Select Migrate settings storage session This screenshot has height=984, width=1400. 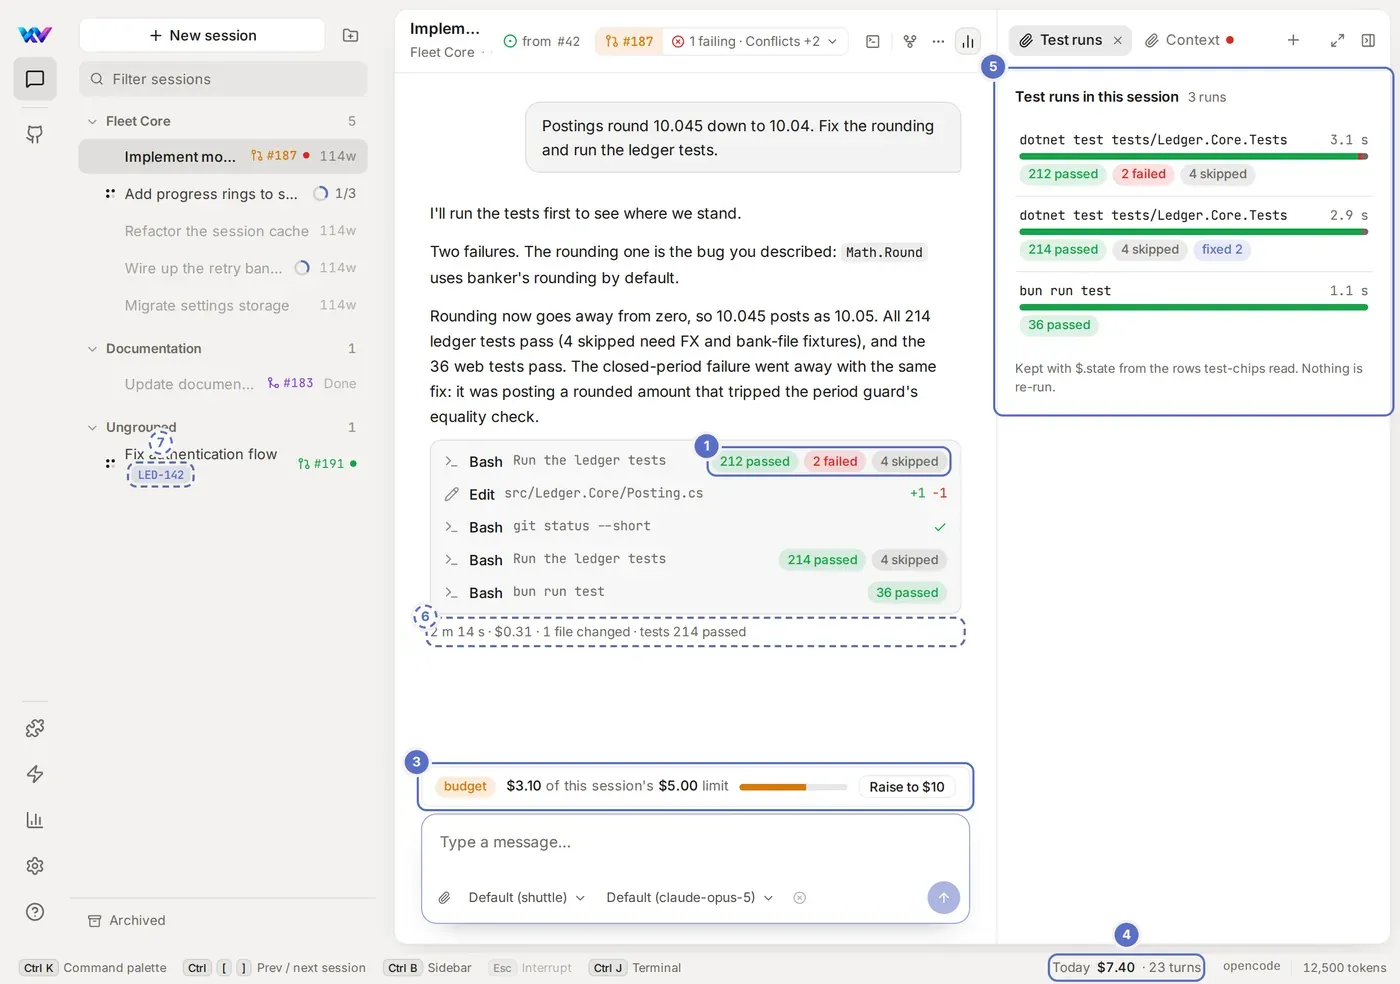(223, 305)
